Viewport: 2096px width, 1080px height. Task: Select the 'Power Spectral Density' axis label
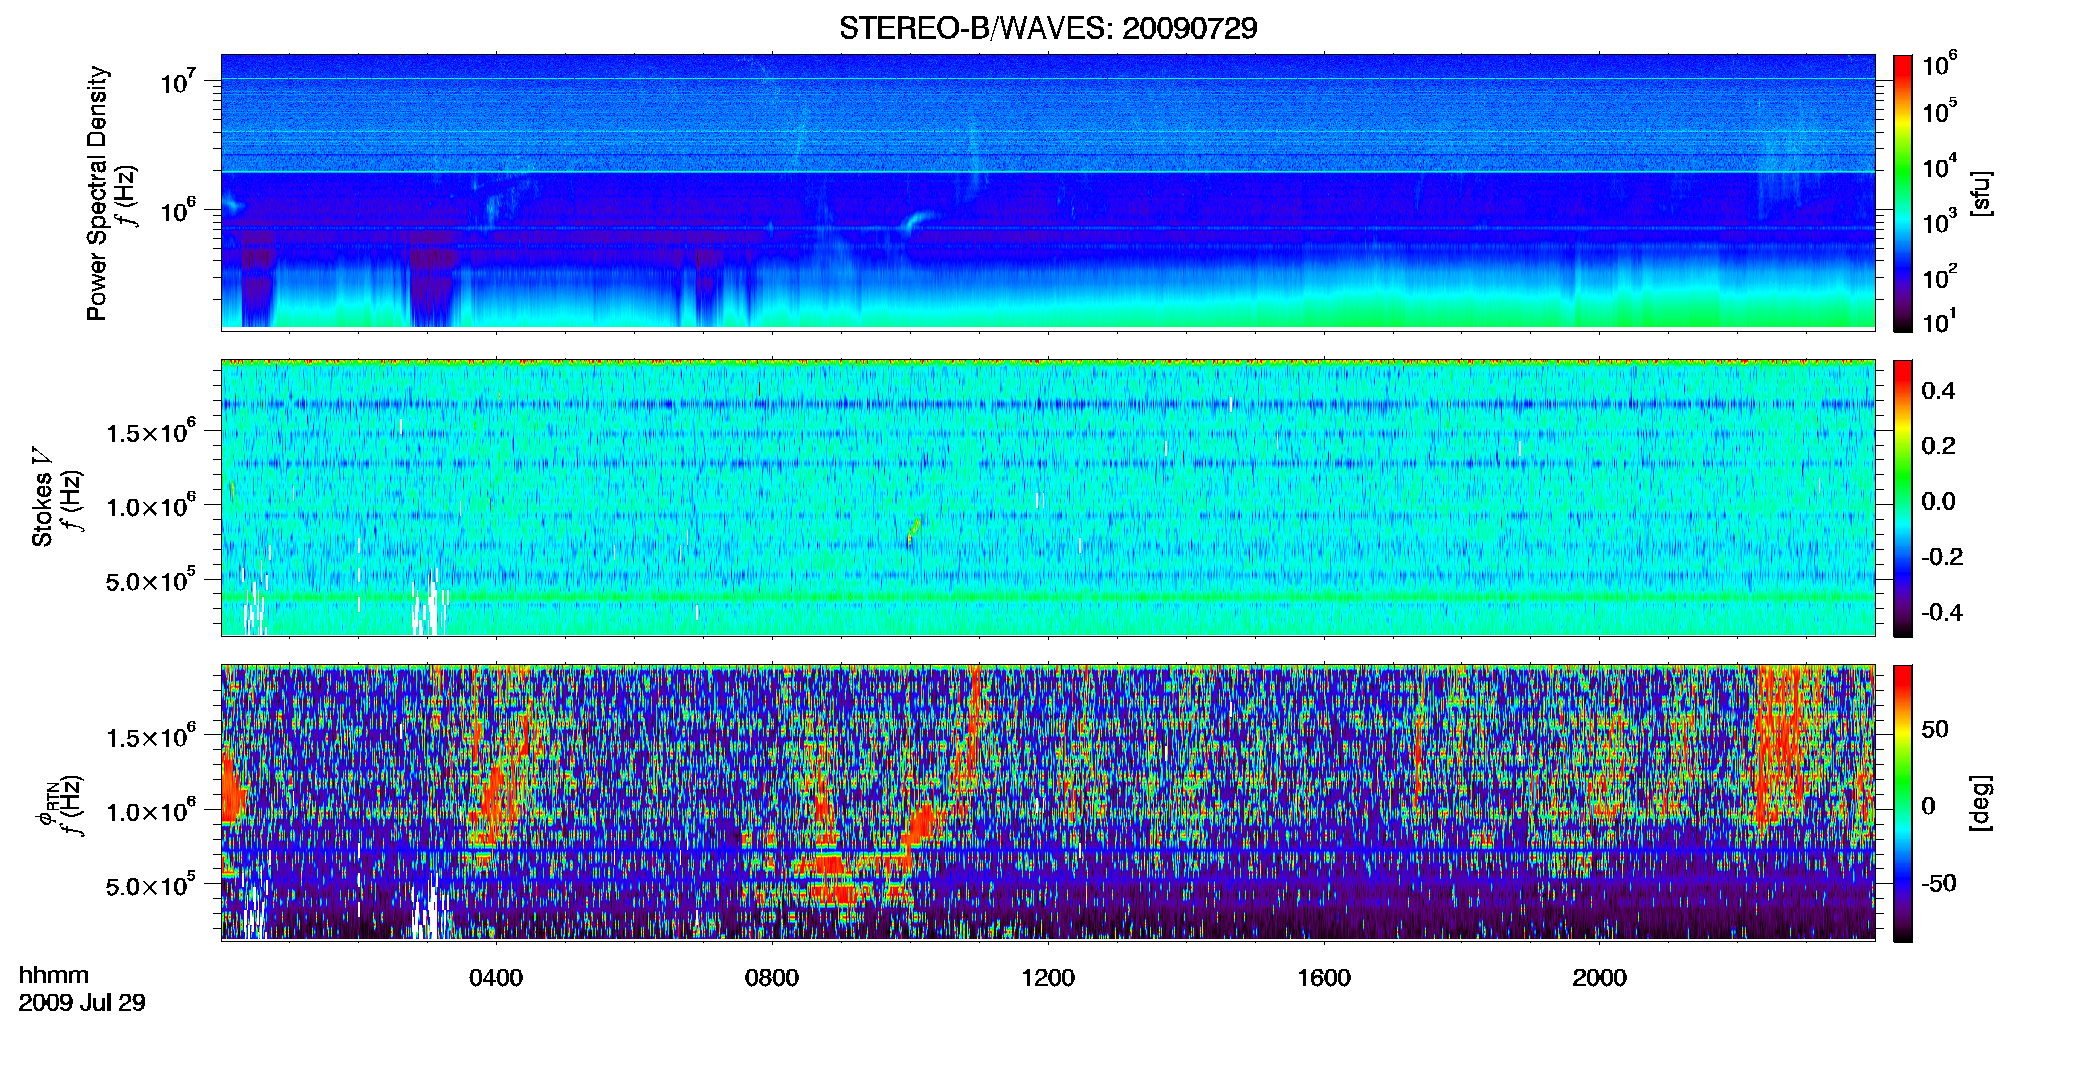tap(97, 193)
